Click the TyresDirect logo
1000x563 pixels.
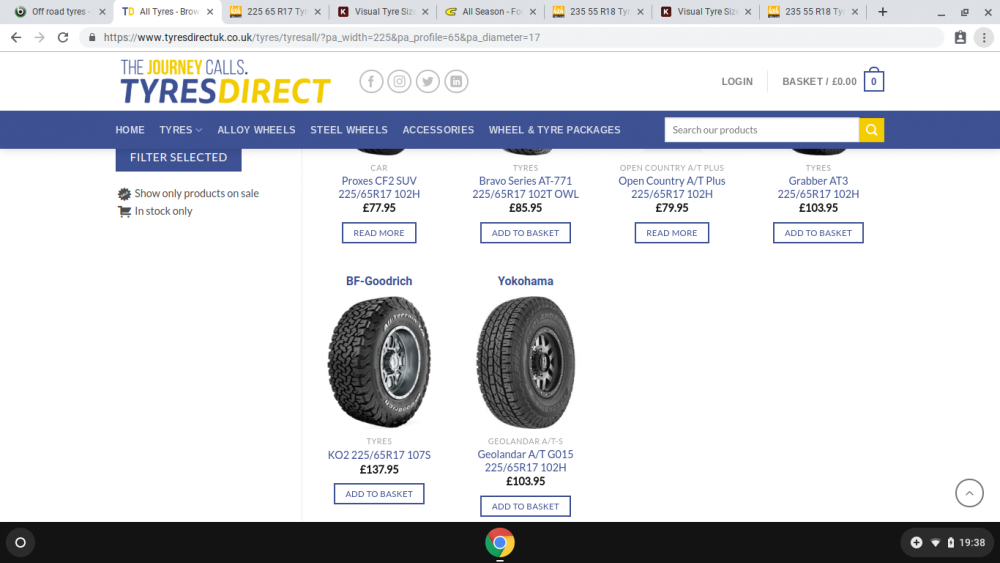pyautogui.click(x=225, y=82)
